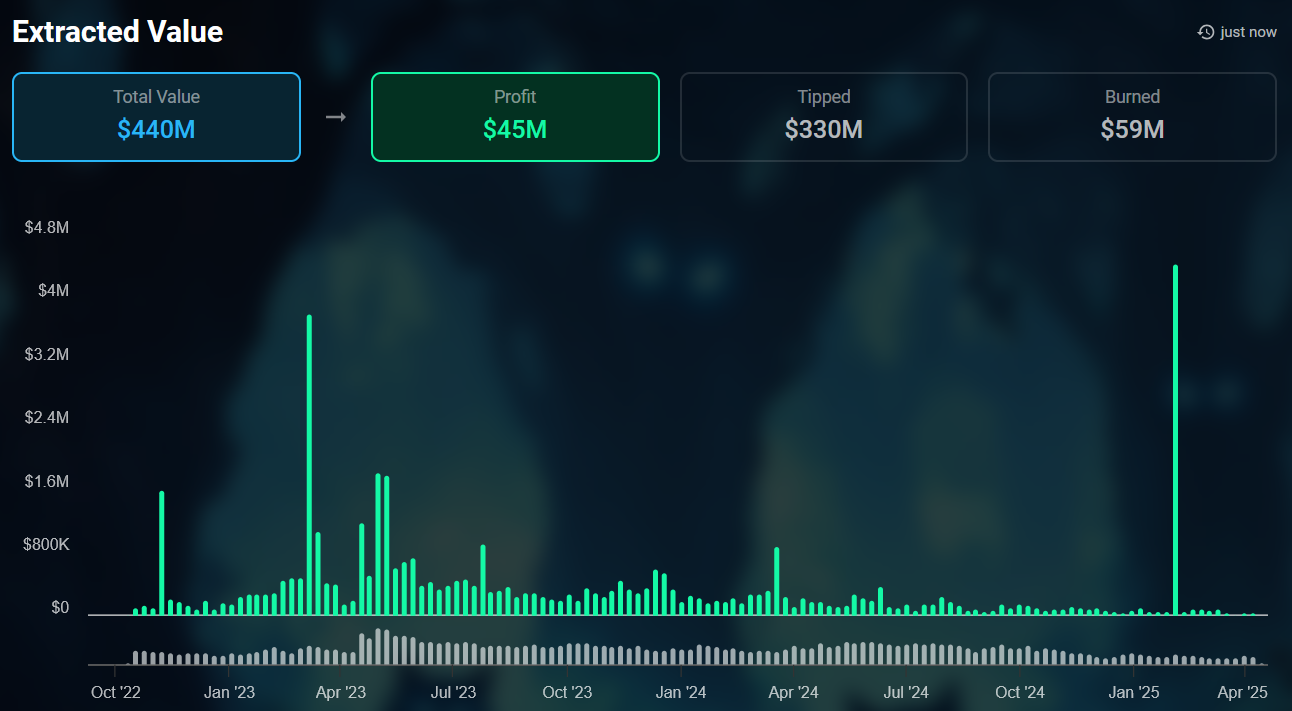1292x711 pixels.
Task: Toggle the Profit $45M card
Action: [515, 117]
